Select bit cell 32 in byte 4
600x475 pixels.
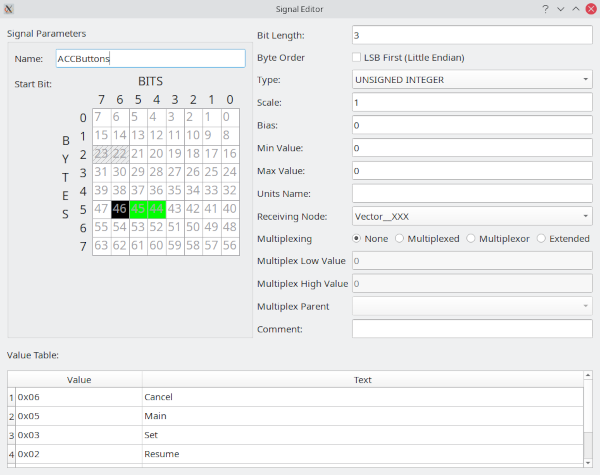(230, 191)
